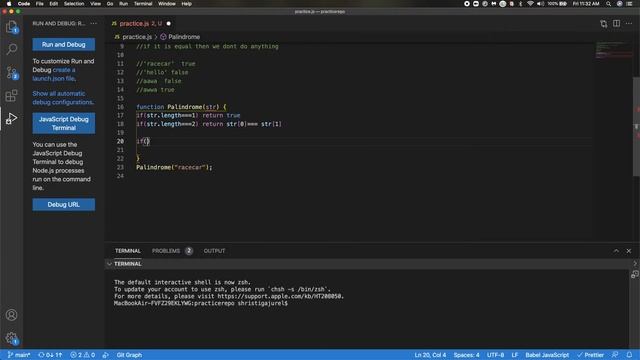Viewport: 640px width, 360px height.
Task: Maximize the terminal panel with the chevron
Action: point(616,251)
